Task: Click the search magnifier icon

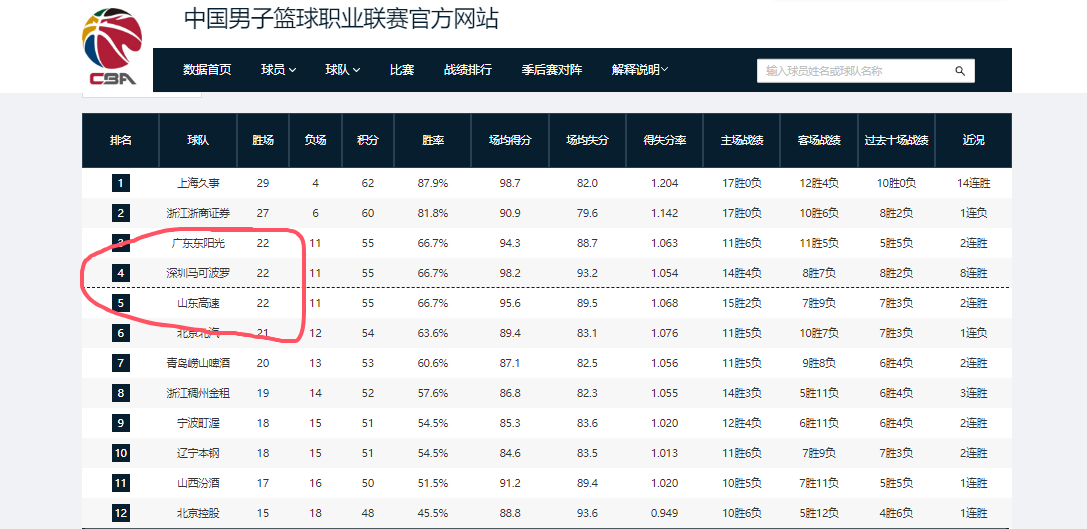Action: [959, 71]
